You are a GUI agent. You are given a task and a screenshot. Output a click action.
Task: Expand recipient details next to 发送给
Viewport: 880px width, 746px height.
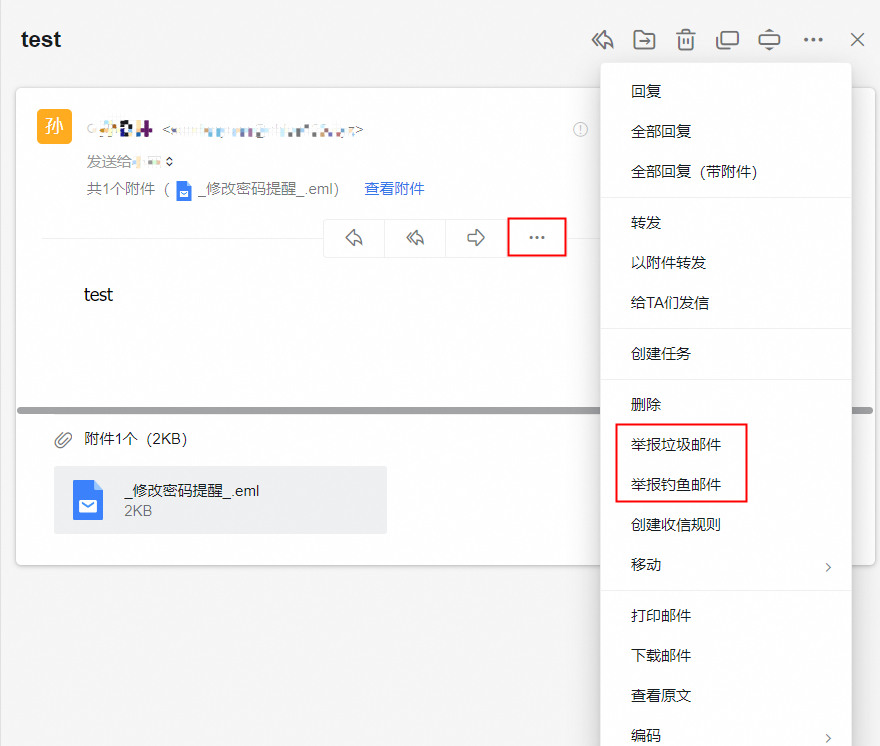coord(169,162)
